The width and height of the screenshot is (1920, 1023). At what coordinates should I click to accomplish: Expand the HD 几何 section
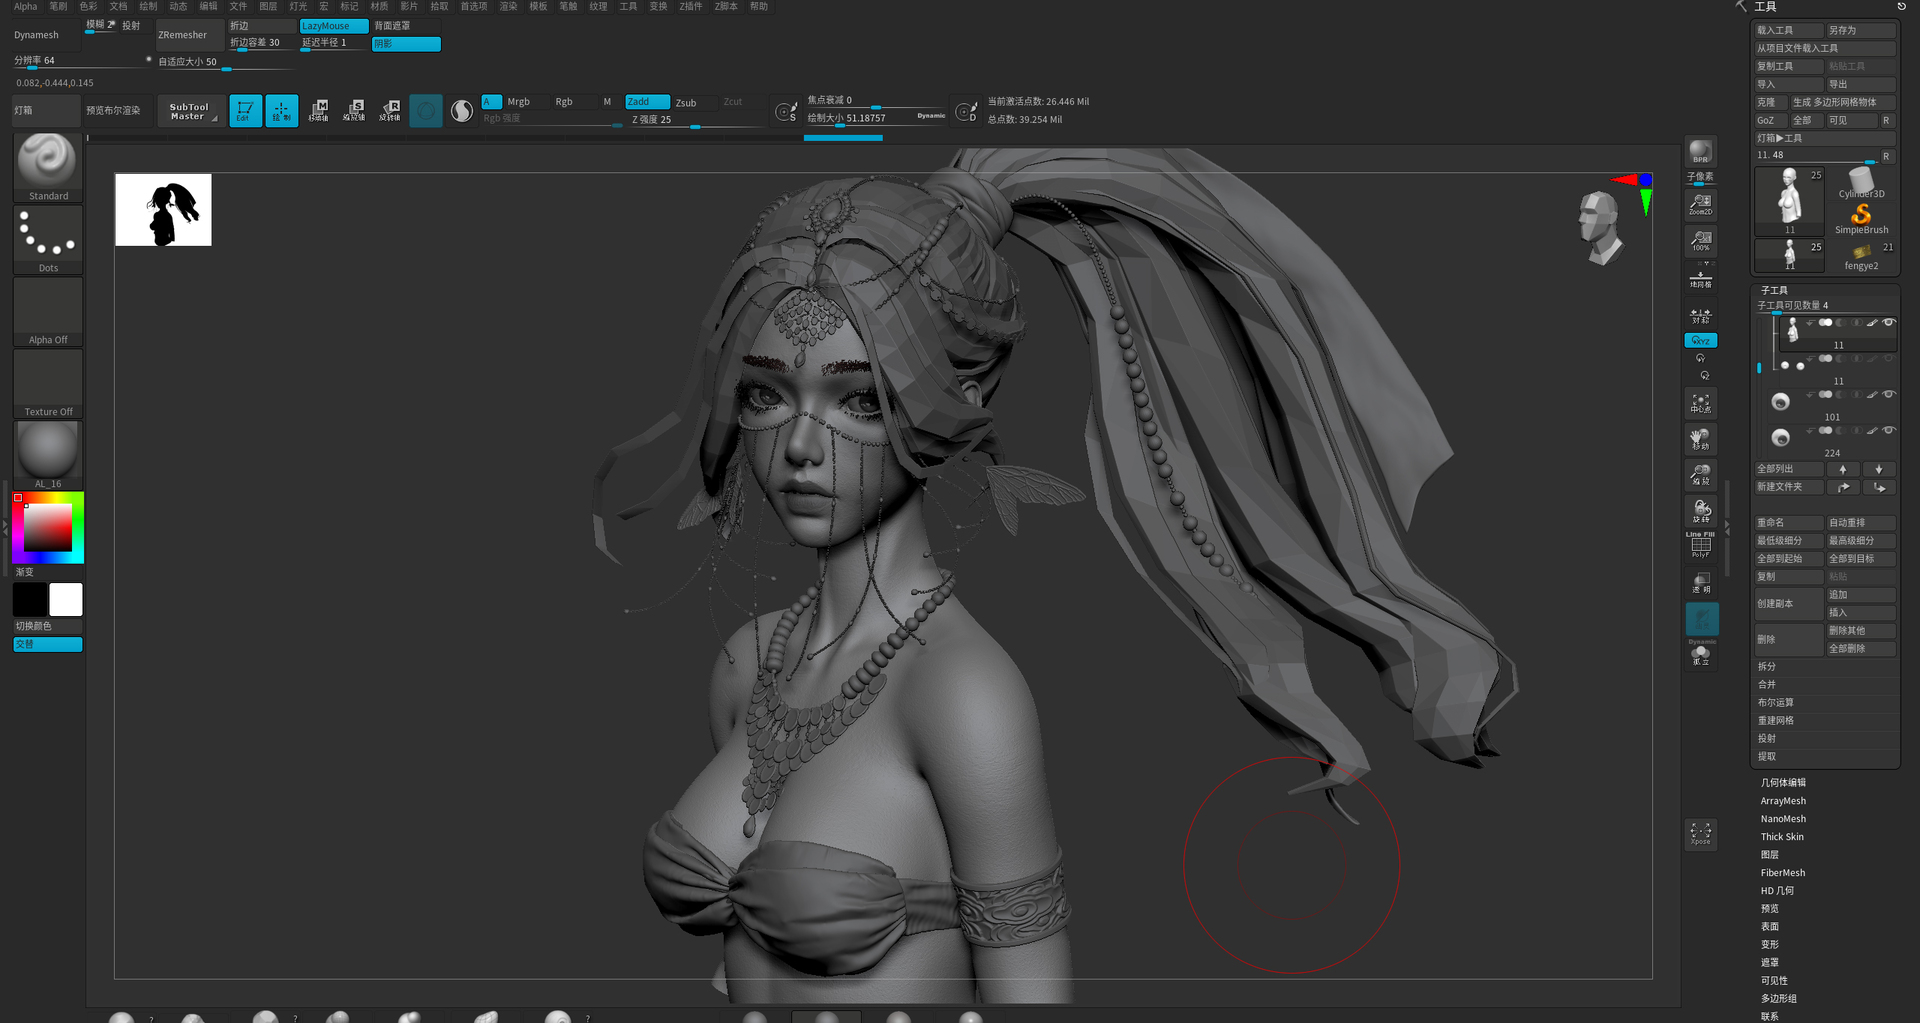[x=1777, y=891]
